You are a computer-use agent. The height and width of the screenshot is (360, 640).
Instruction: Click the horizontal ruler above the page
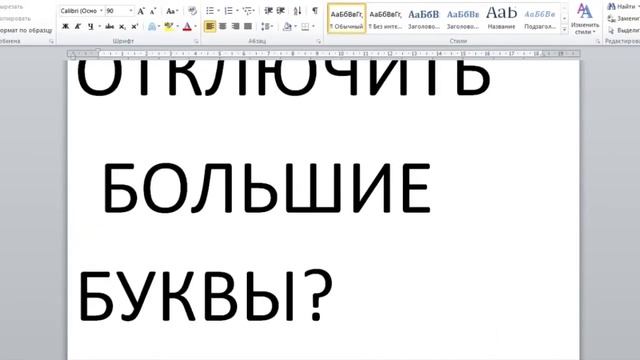pos(324,53)
